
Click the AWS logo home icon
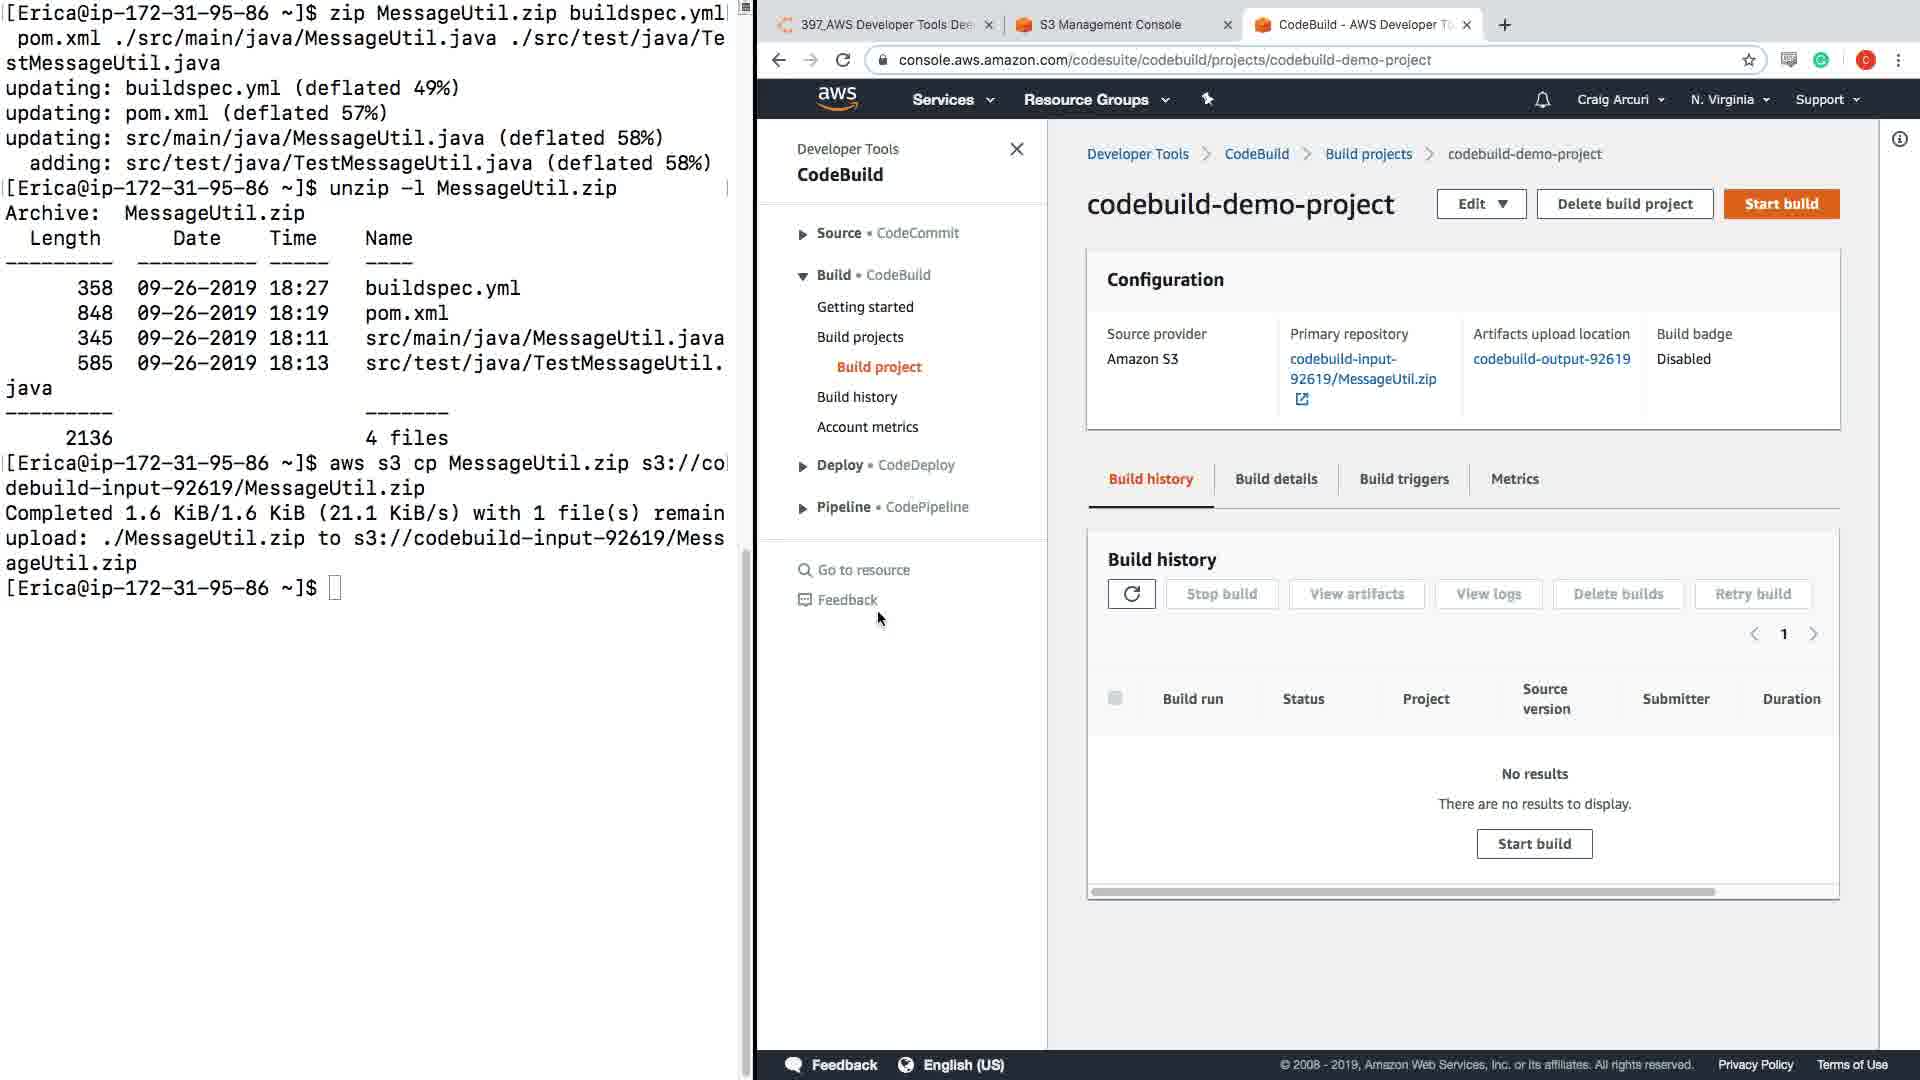[837, 98]
